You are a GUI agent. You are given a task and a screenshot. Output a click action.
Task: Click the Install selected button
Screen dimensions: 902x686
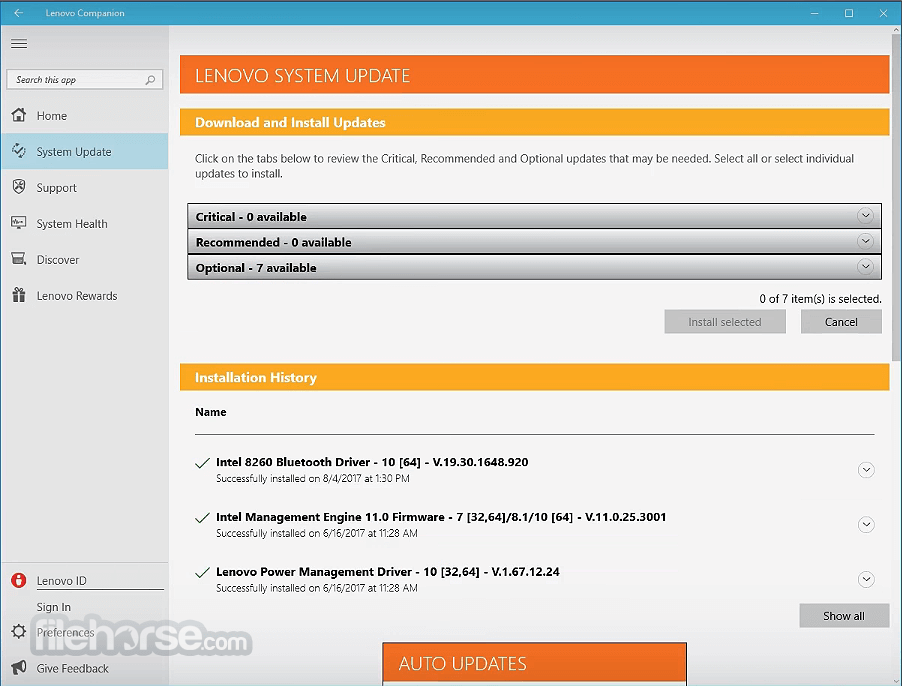click(x=725, y=322)
